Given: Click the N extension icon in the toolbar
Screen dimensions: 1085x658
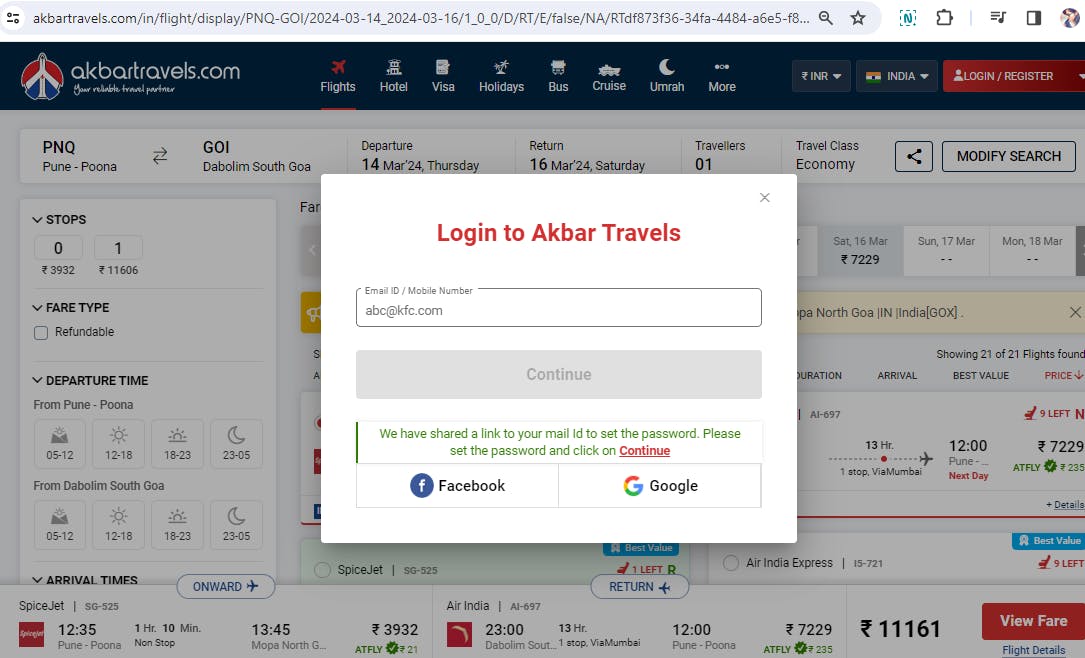Looking at the screenshot, I should click(x=908, y=18).
